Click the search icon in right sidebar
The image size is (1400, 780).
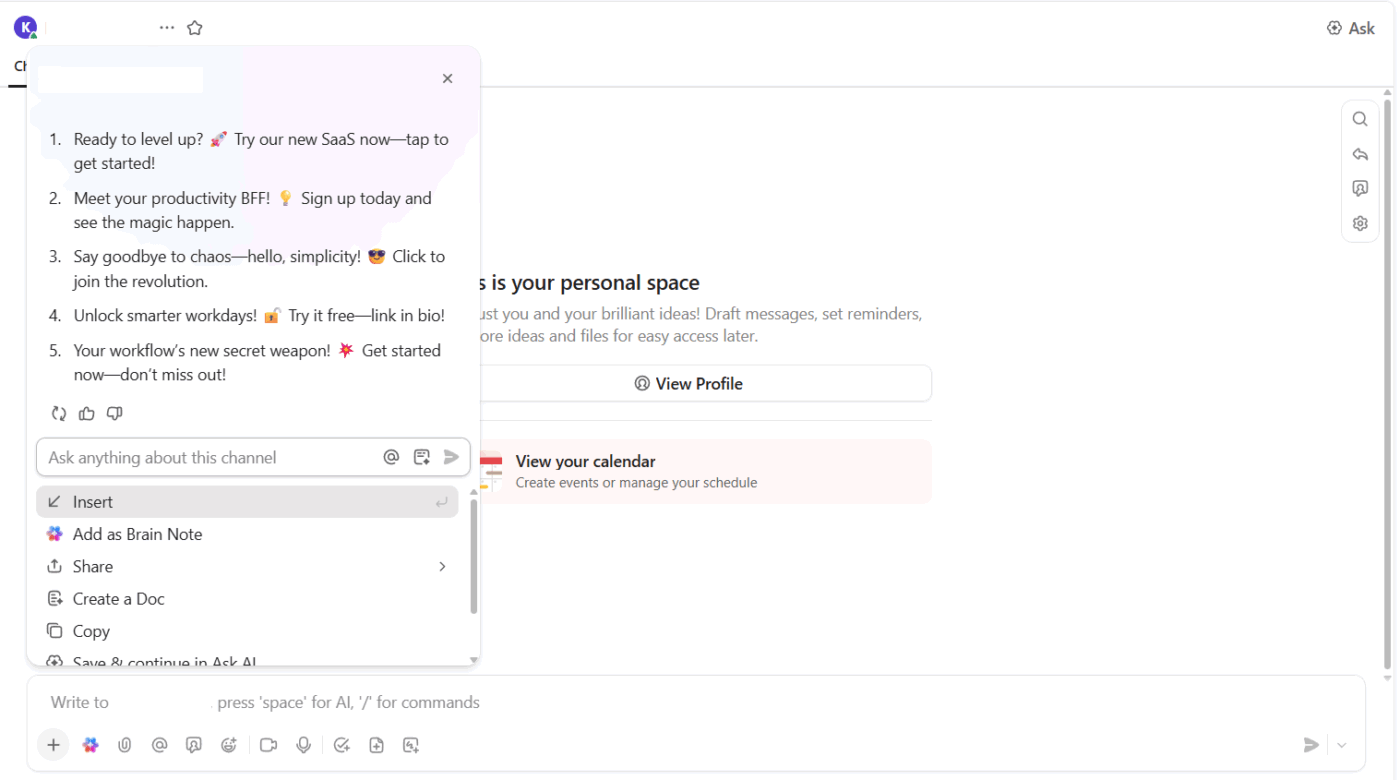(x=1360, y=119)
